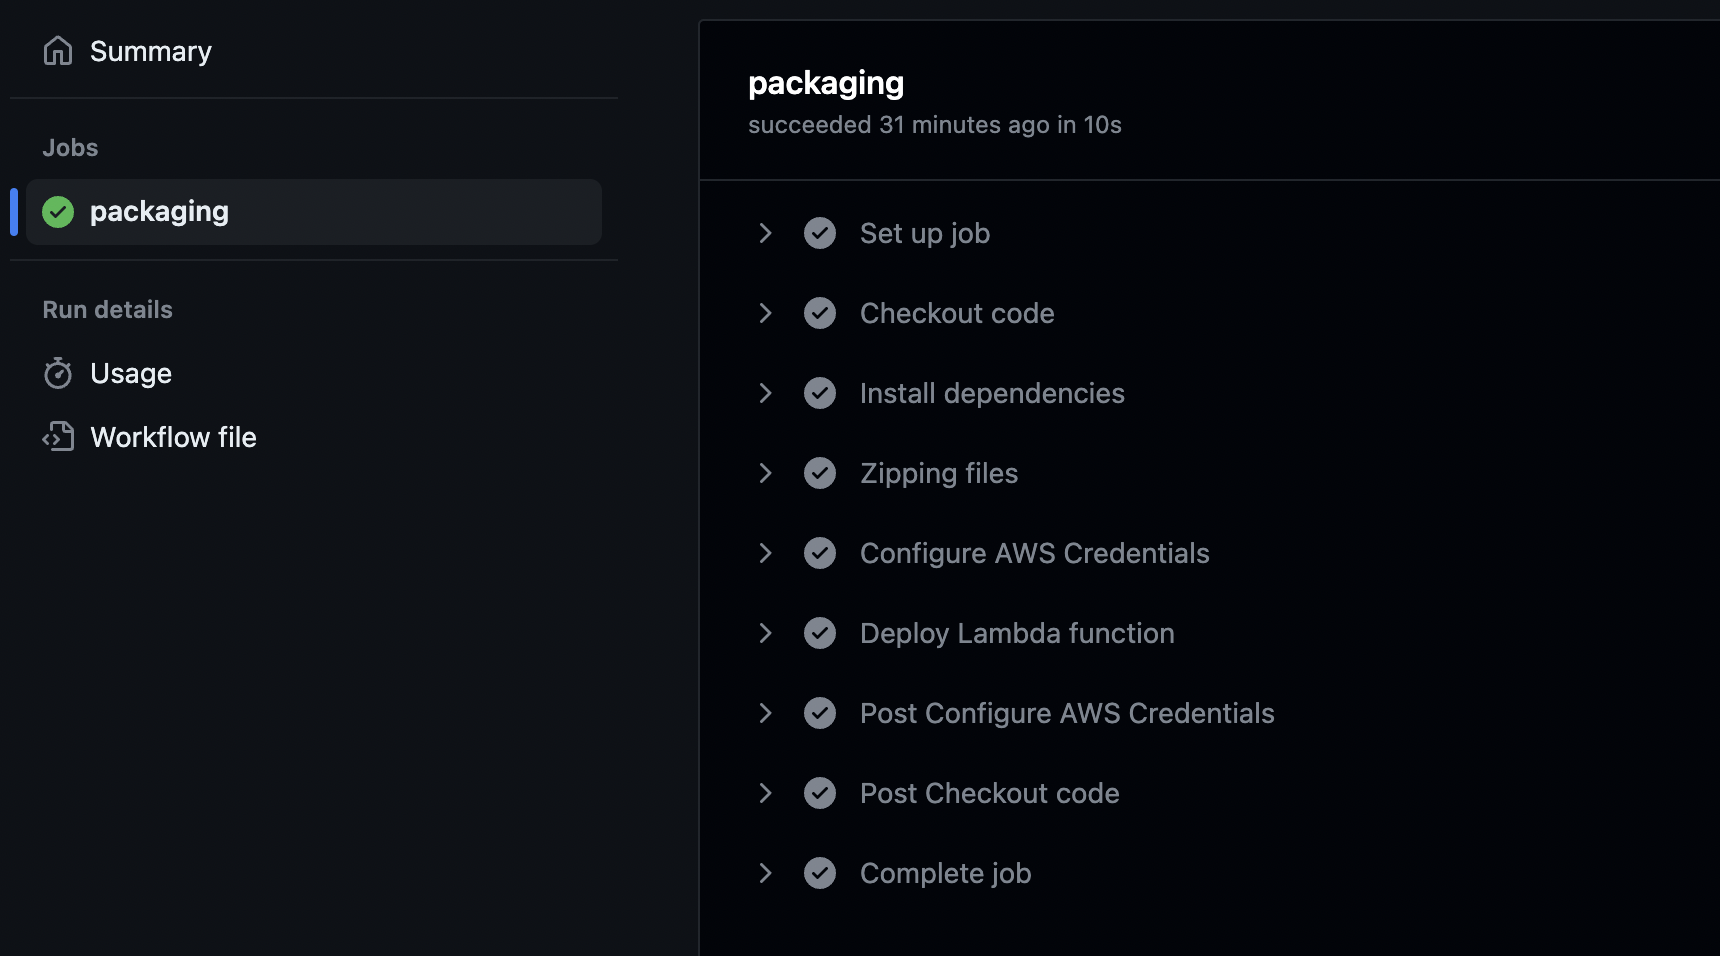This screenshot has width=1720, height=956.
Task: Expand the Post Configure AWS Credentials step
Action: click(x=766, y=713)
